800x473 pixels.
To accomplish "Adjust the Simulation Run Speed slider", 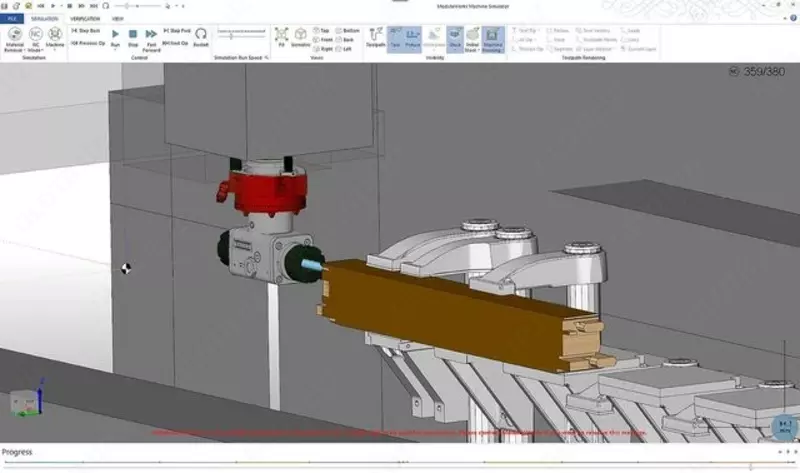I will [x=240, y=35].
